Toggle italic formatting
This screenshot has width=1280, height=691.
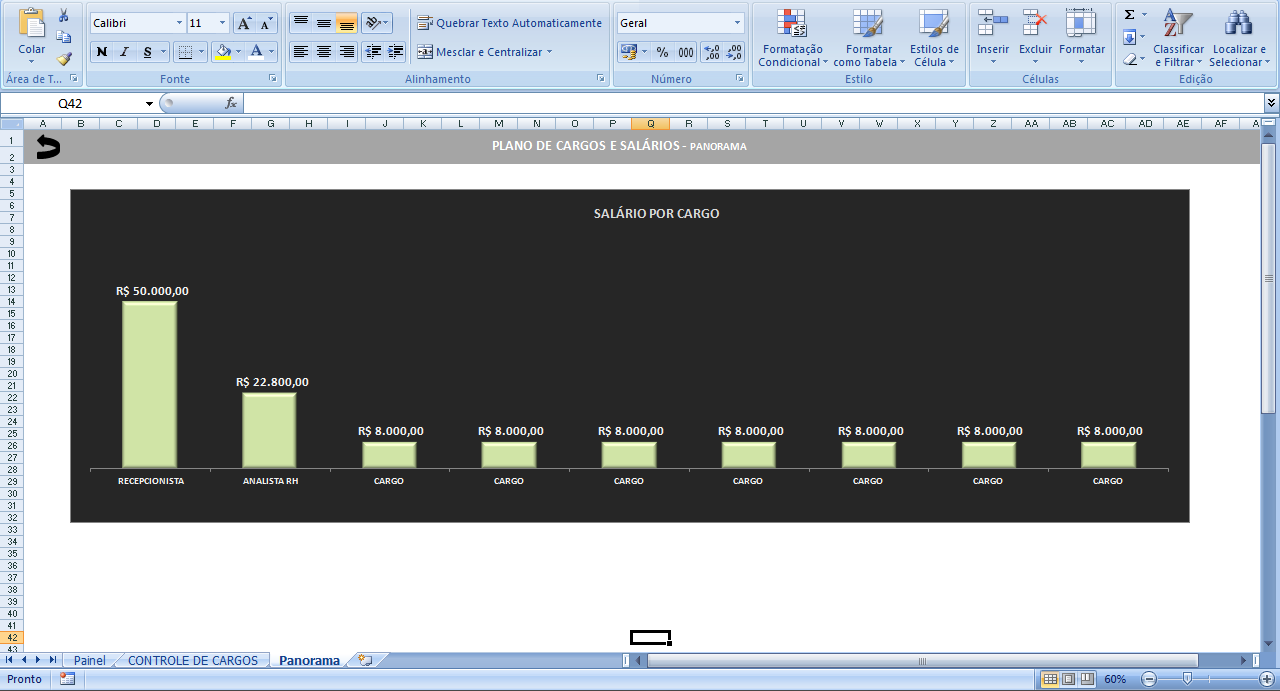124,52
